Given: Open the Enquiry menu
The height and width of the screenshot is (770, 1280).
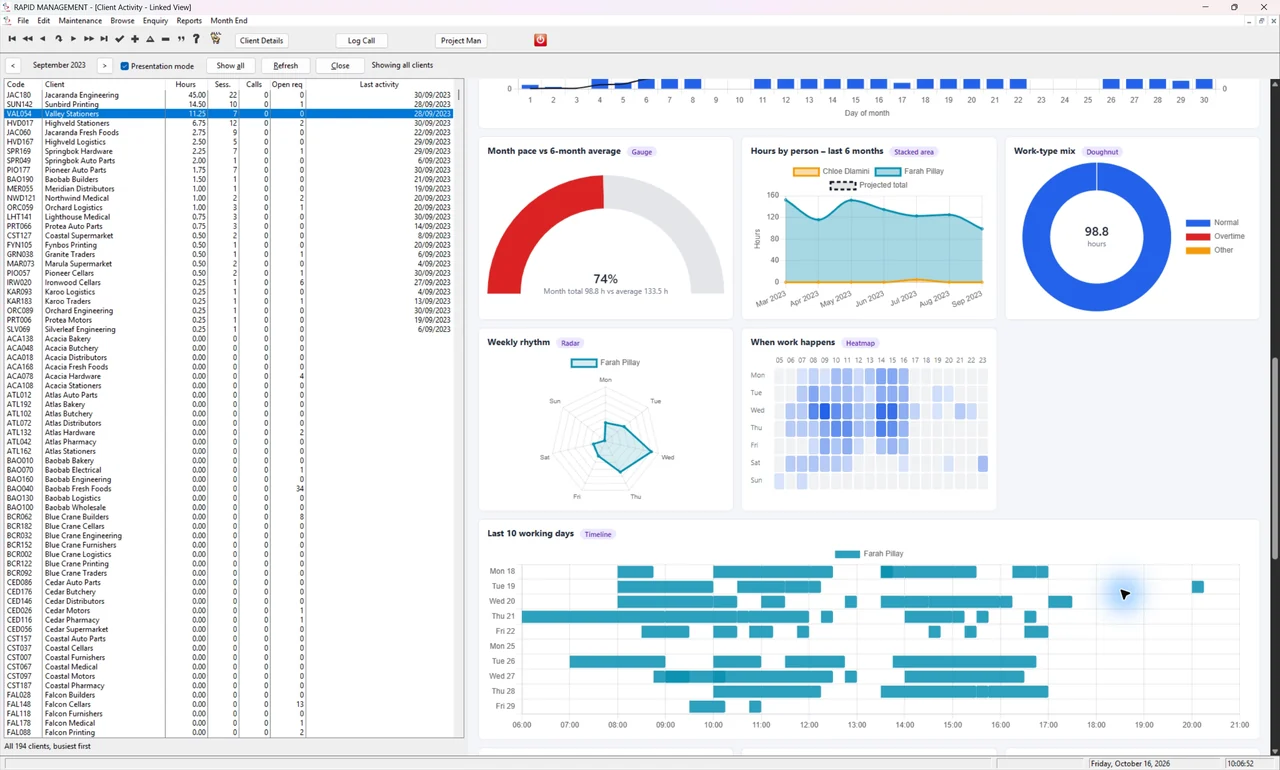Looking at the screenshot, I should tap(155, 21).
